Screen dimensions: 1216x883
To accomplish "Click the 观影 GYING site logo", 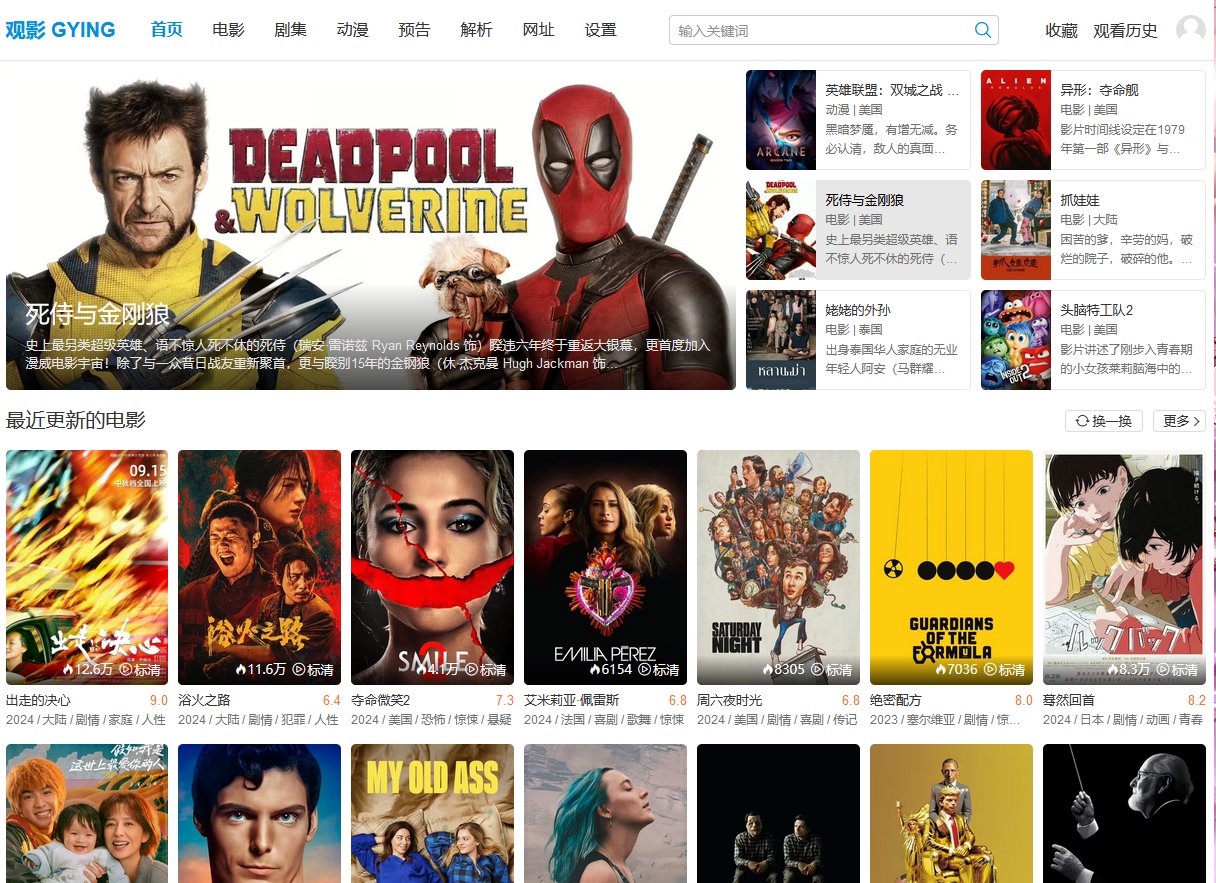I will (61, 30).
